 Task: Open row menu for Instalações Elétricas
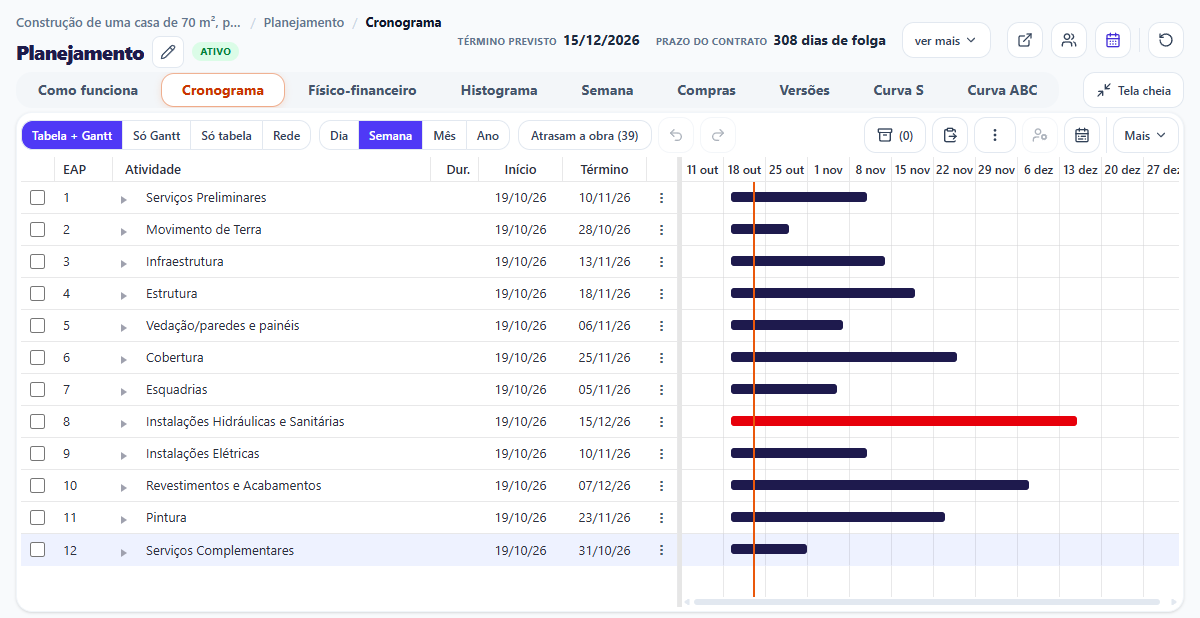(661, 454)
